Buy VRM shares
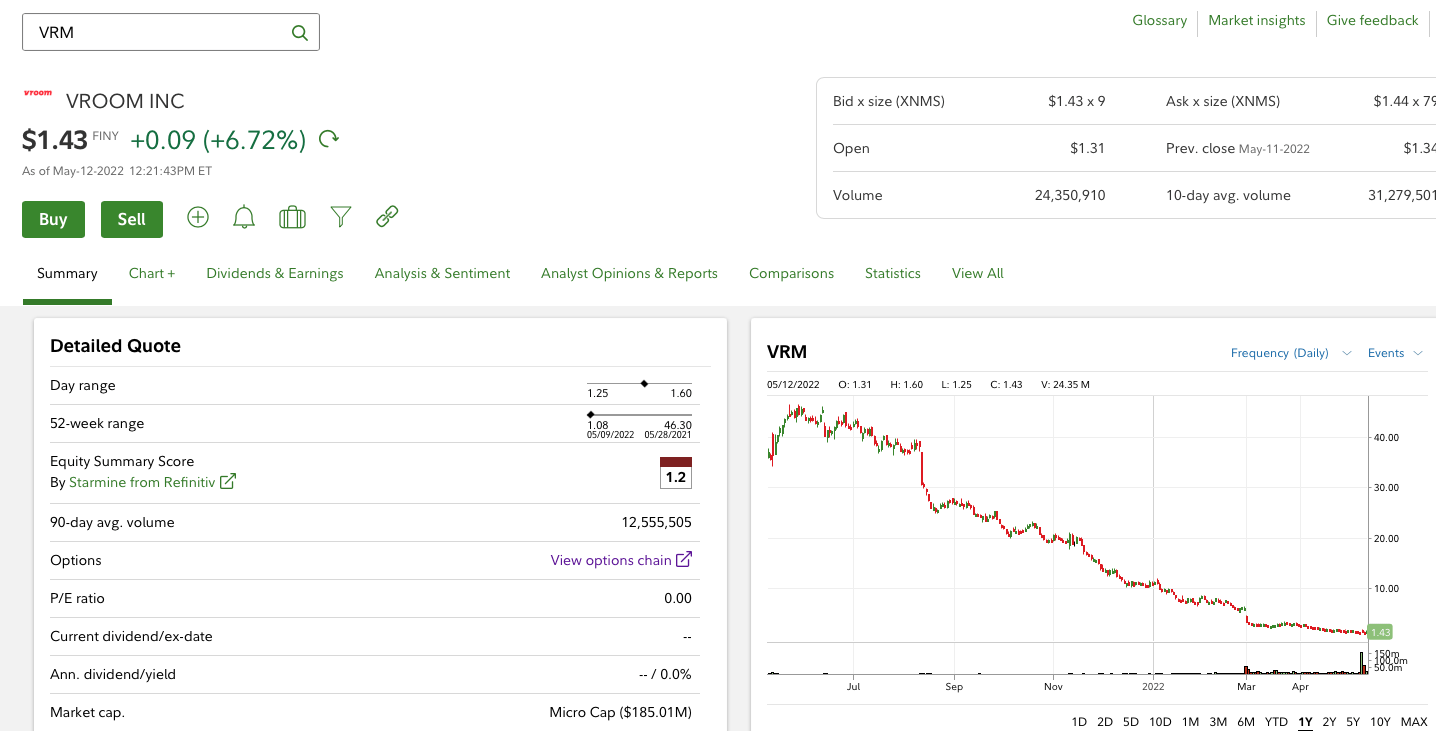The width and height of the screenshot is (1436, 731). coord(53,219)
